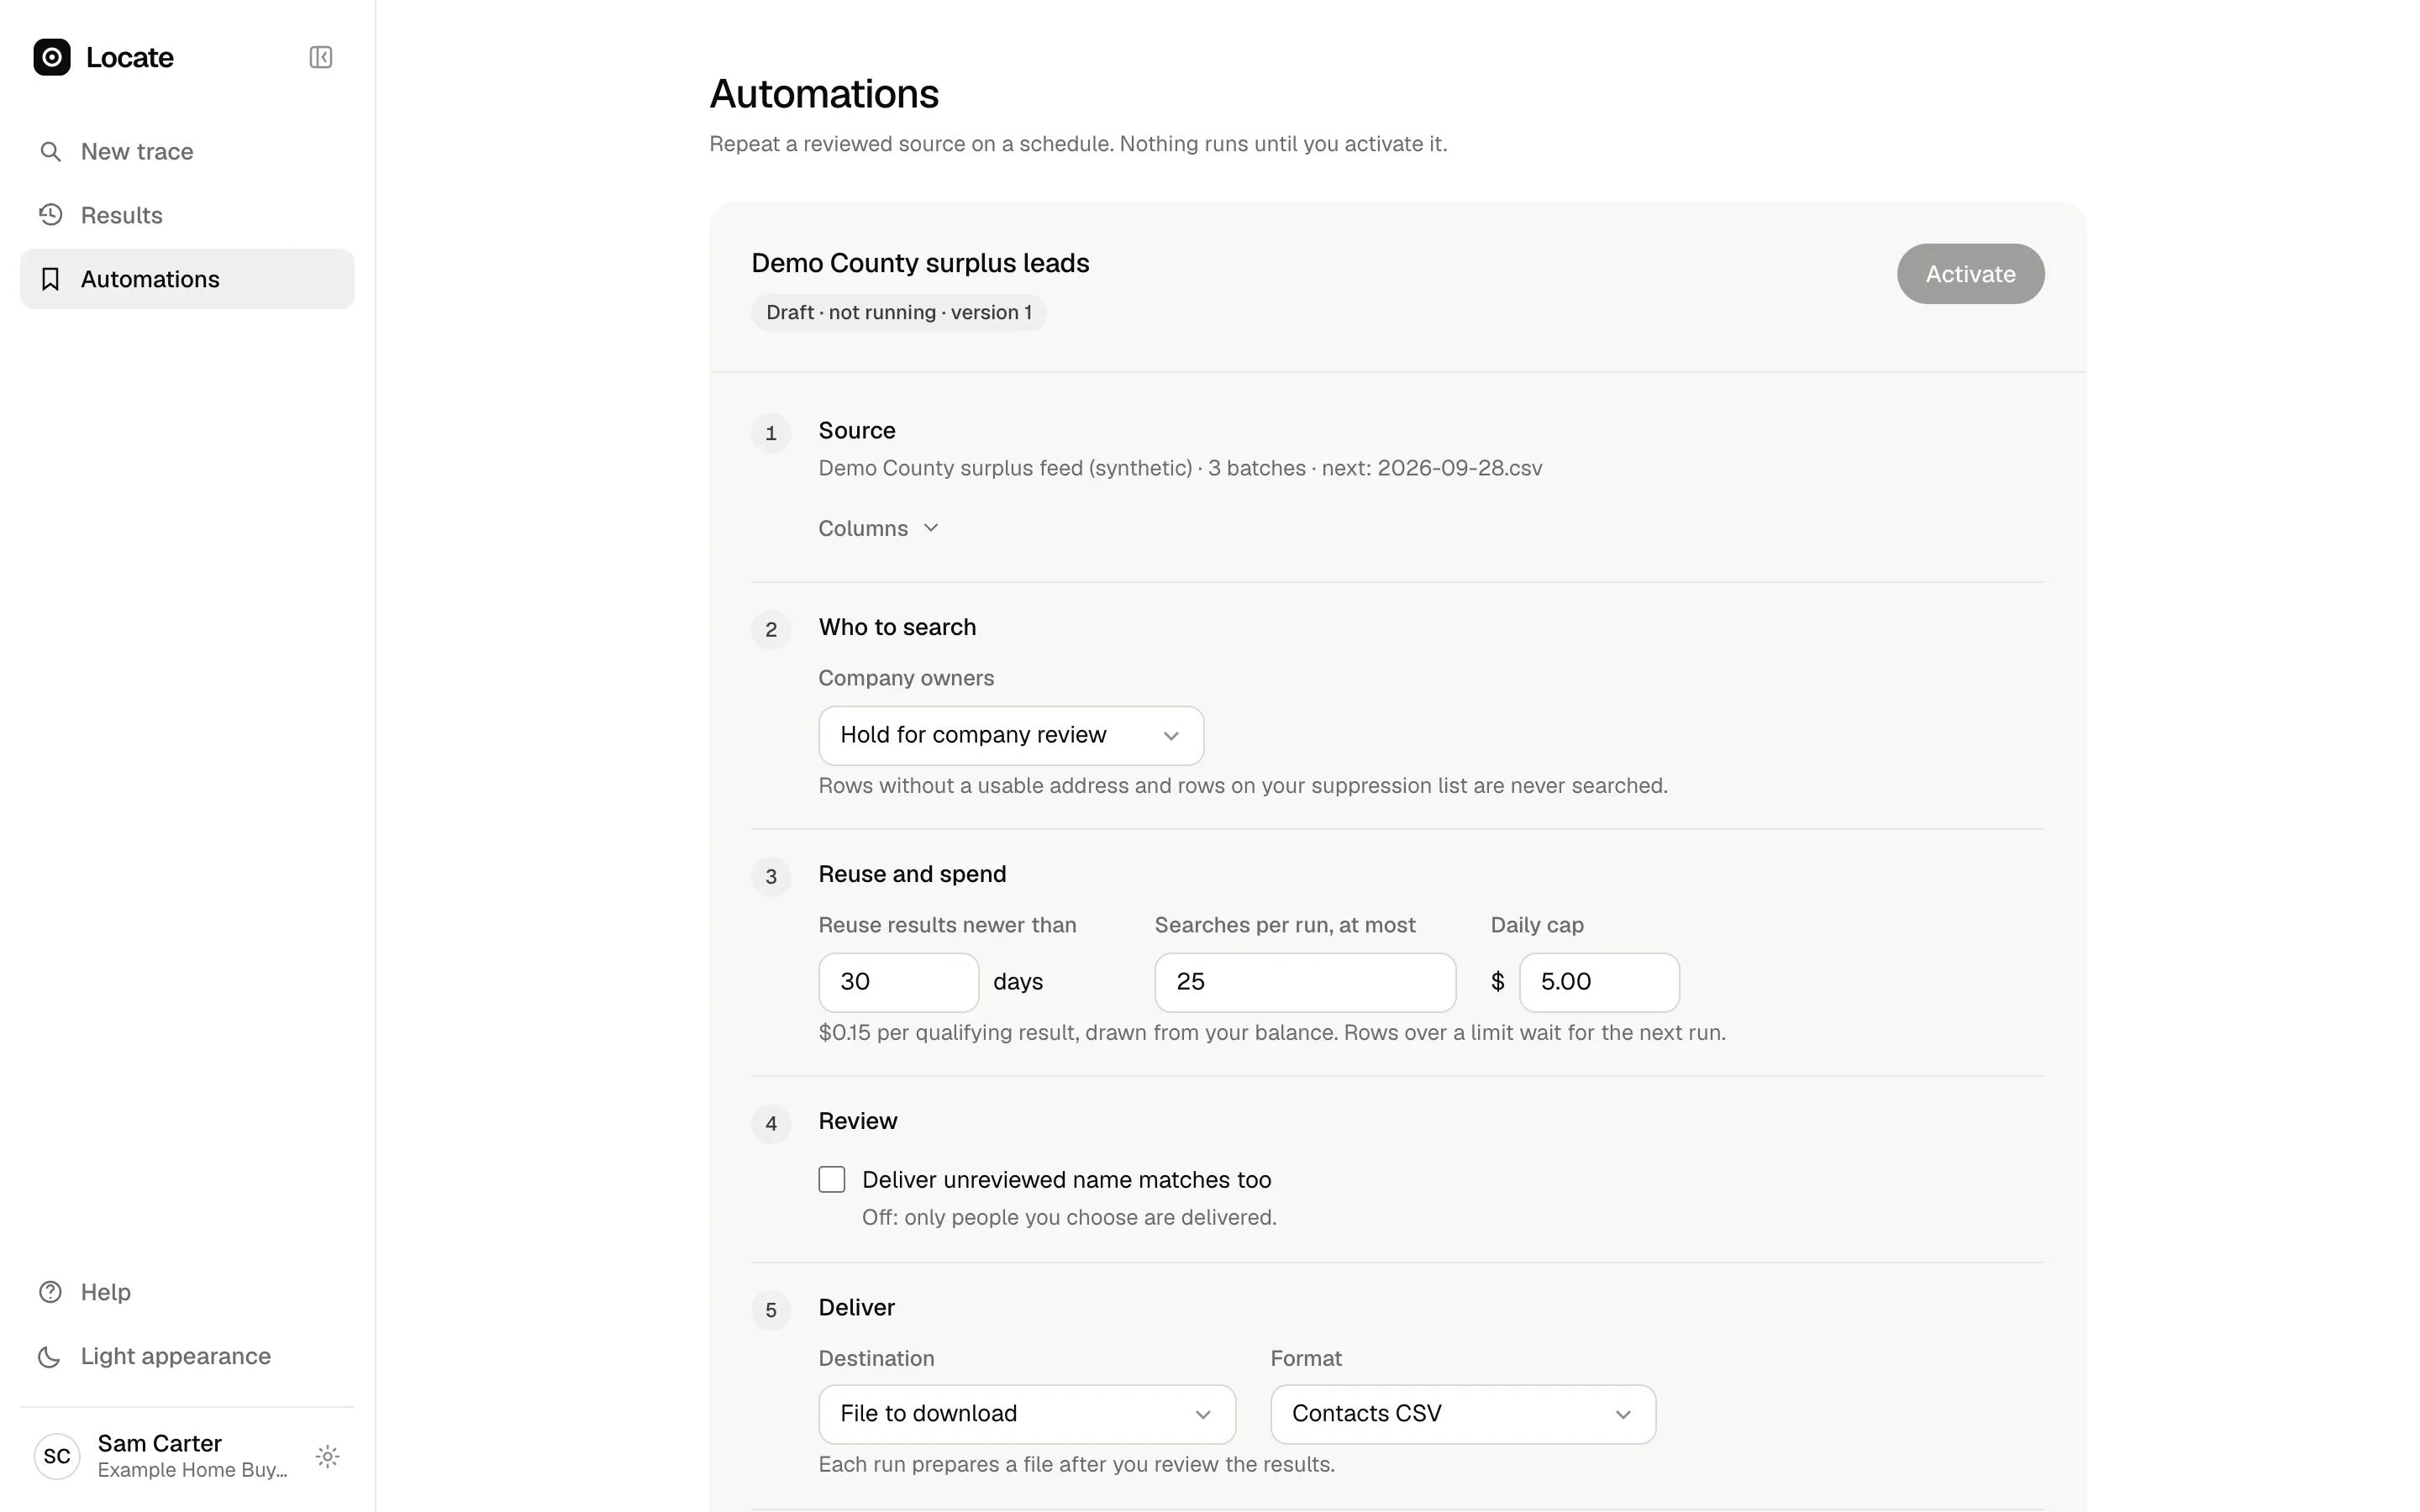The width and height of the screenshot is (2420, 1512).
Task: Click the Help question mark icon
Action: point(50,1292)
